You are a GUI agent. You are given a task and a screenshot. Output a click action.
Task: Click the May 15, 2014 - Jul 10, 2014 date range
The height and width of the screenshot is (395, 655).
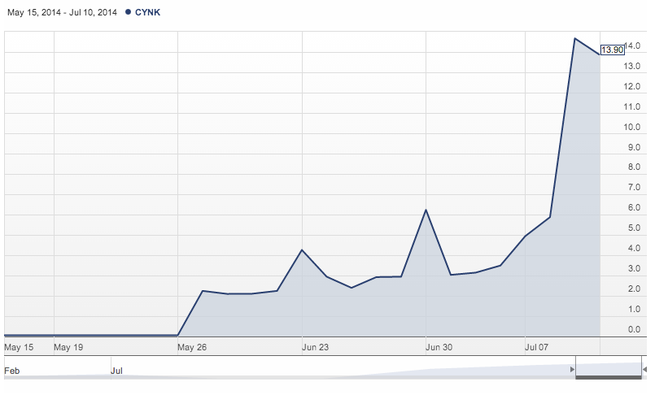point(62,13)
